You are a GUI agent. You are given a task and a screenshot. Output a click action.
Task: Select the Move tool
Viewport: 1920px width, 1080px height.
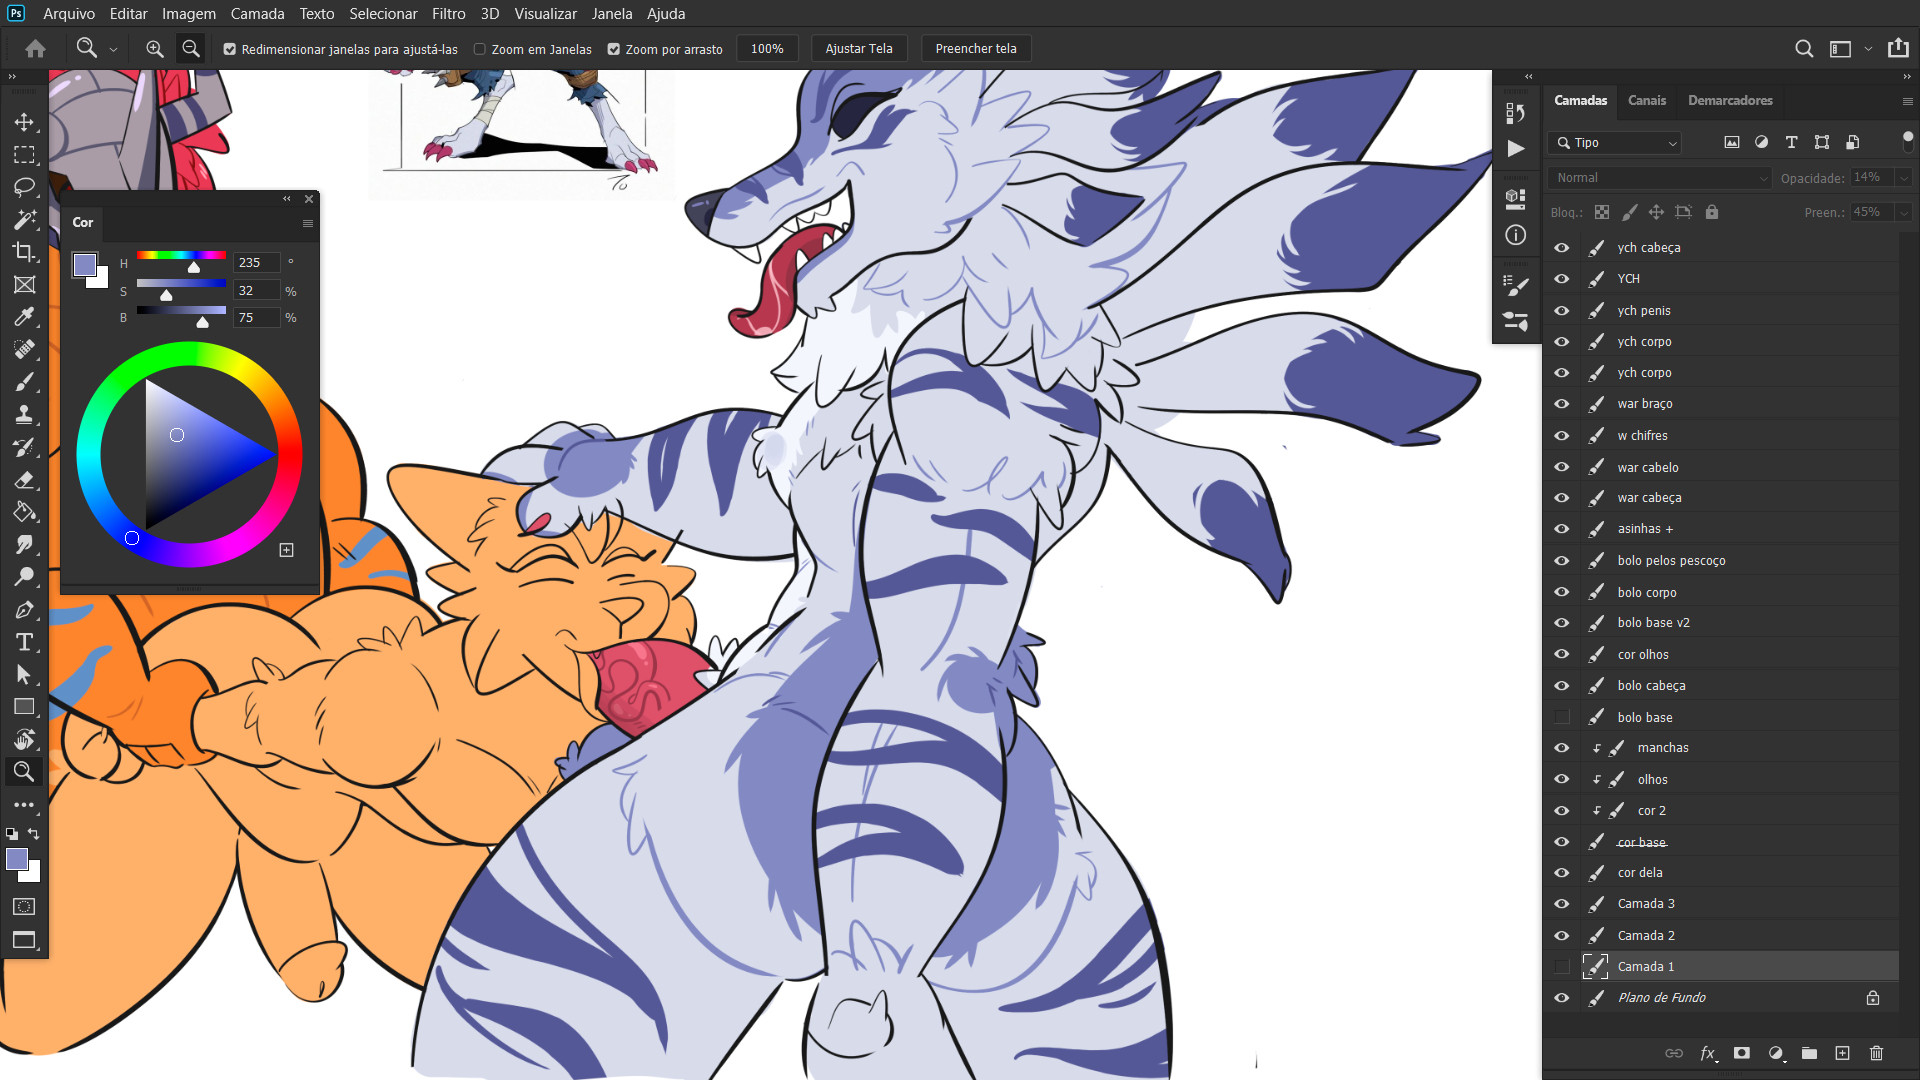(24, 122)
